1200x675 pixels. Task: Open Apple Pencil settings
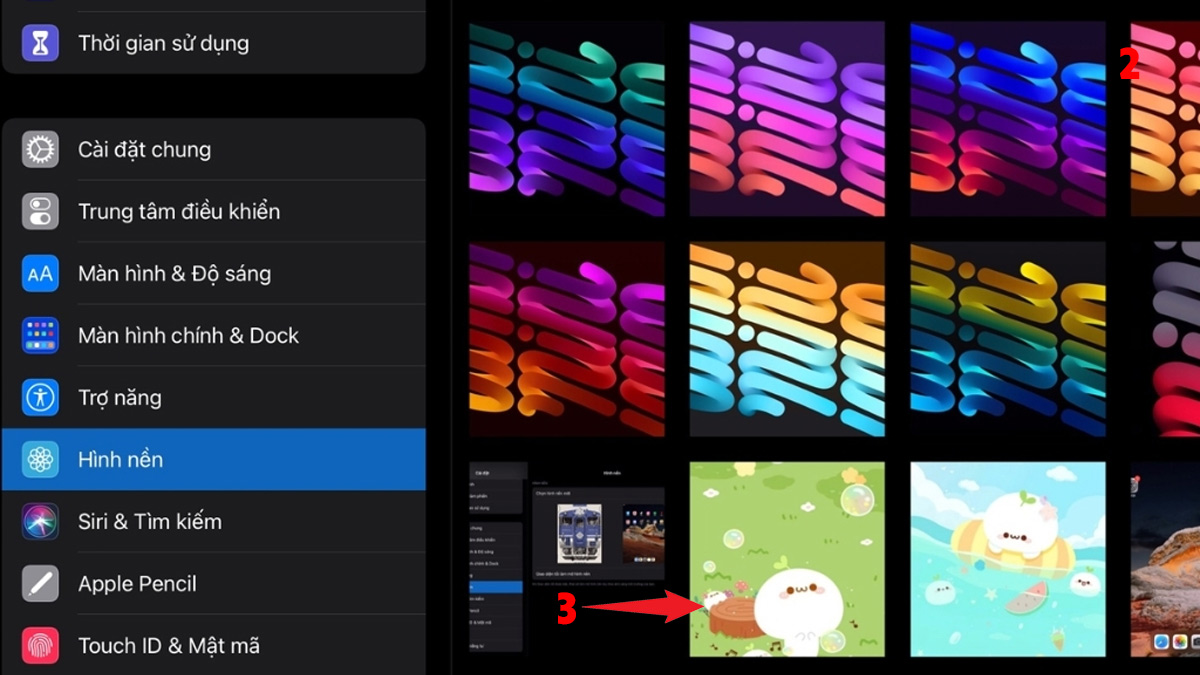(x=214, y=584)
